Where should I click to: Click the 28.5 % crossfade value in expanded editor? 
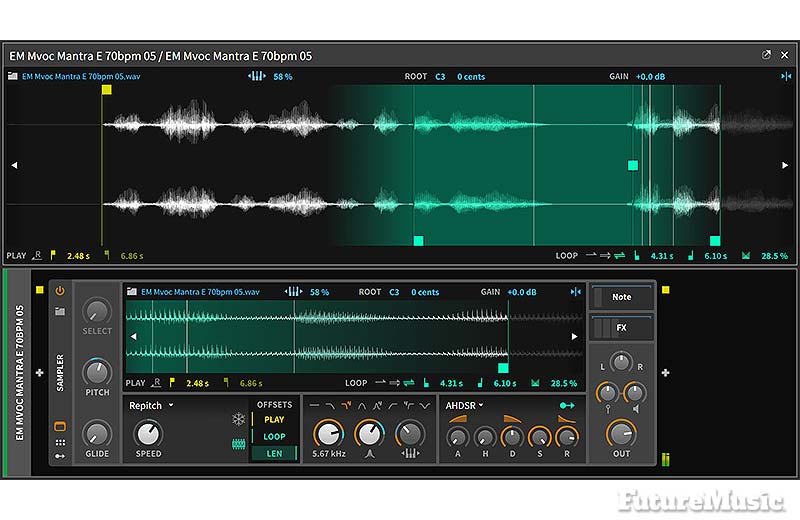tap(774, 256)
